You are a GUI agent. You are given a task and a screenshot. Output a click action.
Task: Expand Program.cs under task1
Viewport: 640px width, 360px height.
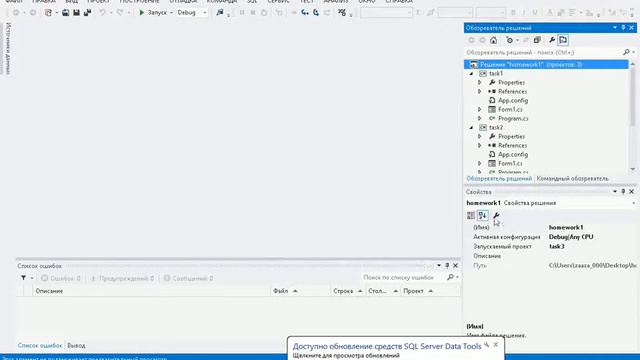pos(480,118)
